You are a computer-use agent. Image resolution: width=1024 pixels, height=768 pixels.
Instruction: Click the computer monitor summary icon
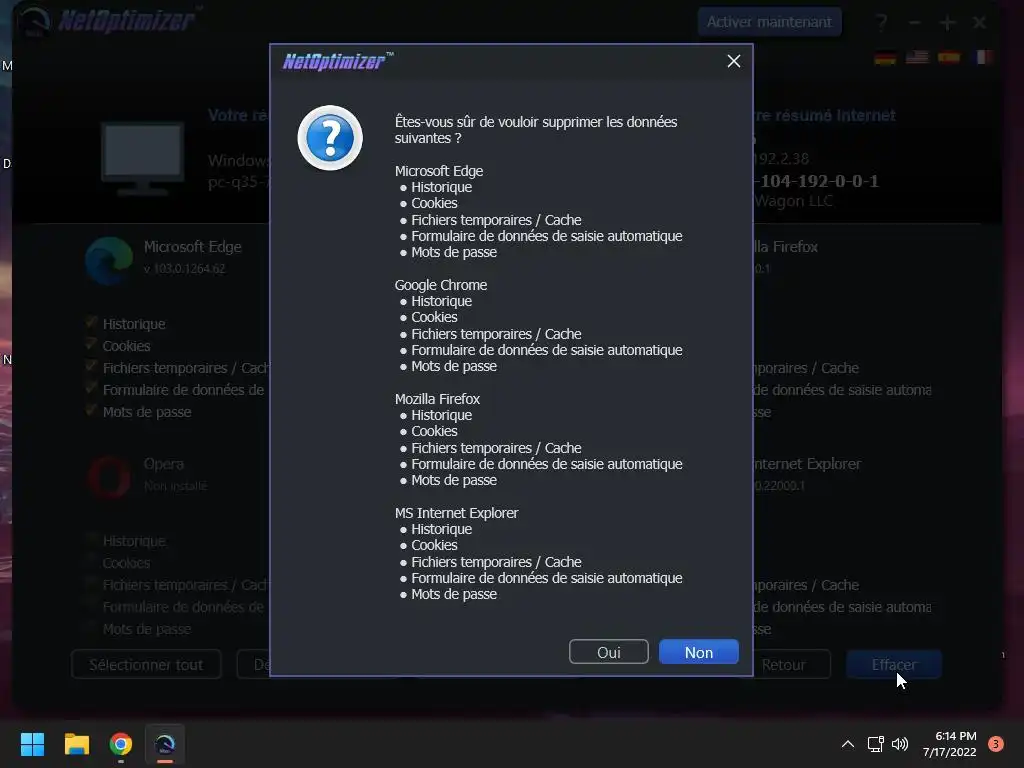142,159
